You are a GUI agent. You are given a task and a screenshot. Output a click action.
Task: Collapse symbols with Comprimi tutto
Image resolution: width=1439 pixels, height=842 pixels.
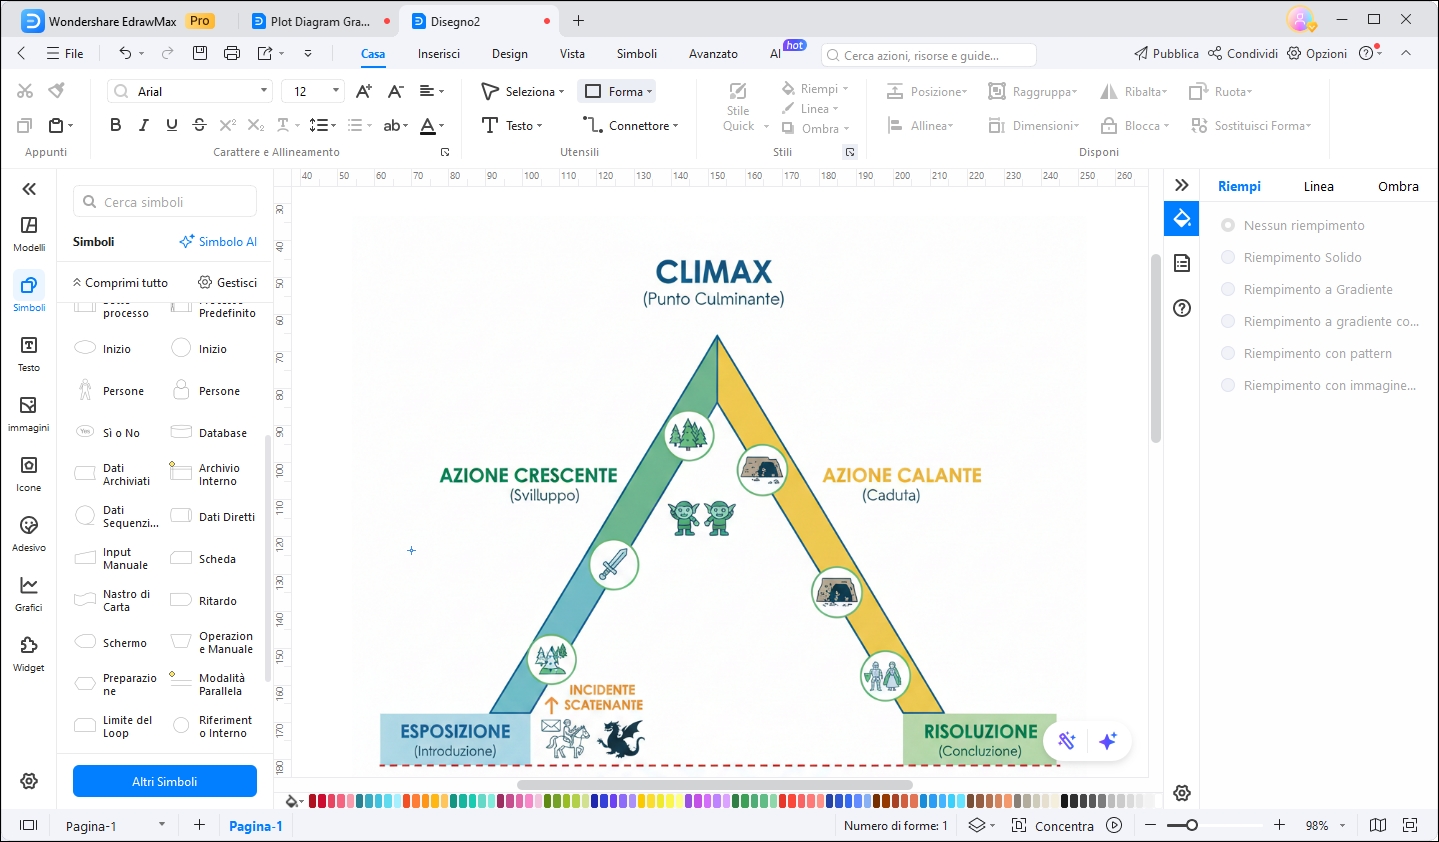[120, 282]
